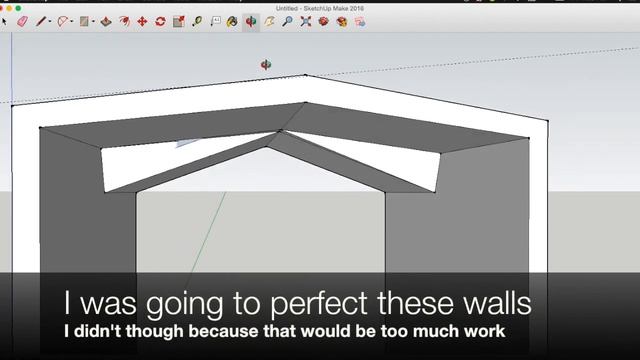The image size is (640, 360).
Task: Open the Line tool dropdown arrow
Action: [50, 21]
